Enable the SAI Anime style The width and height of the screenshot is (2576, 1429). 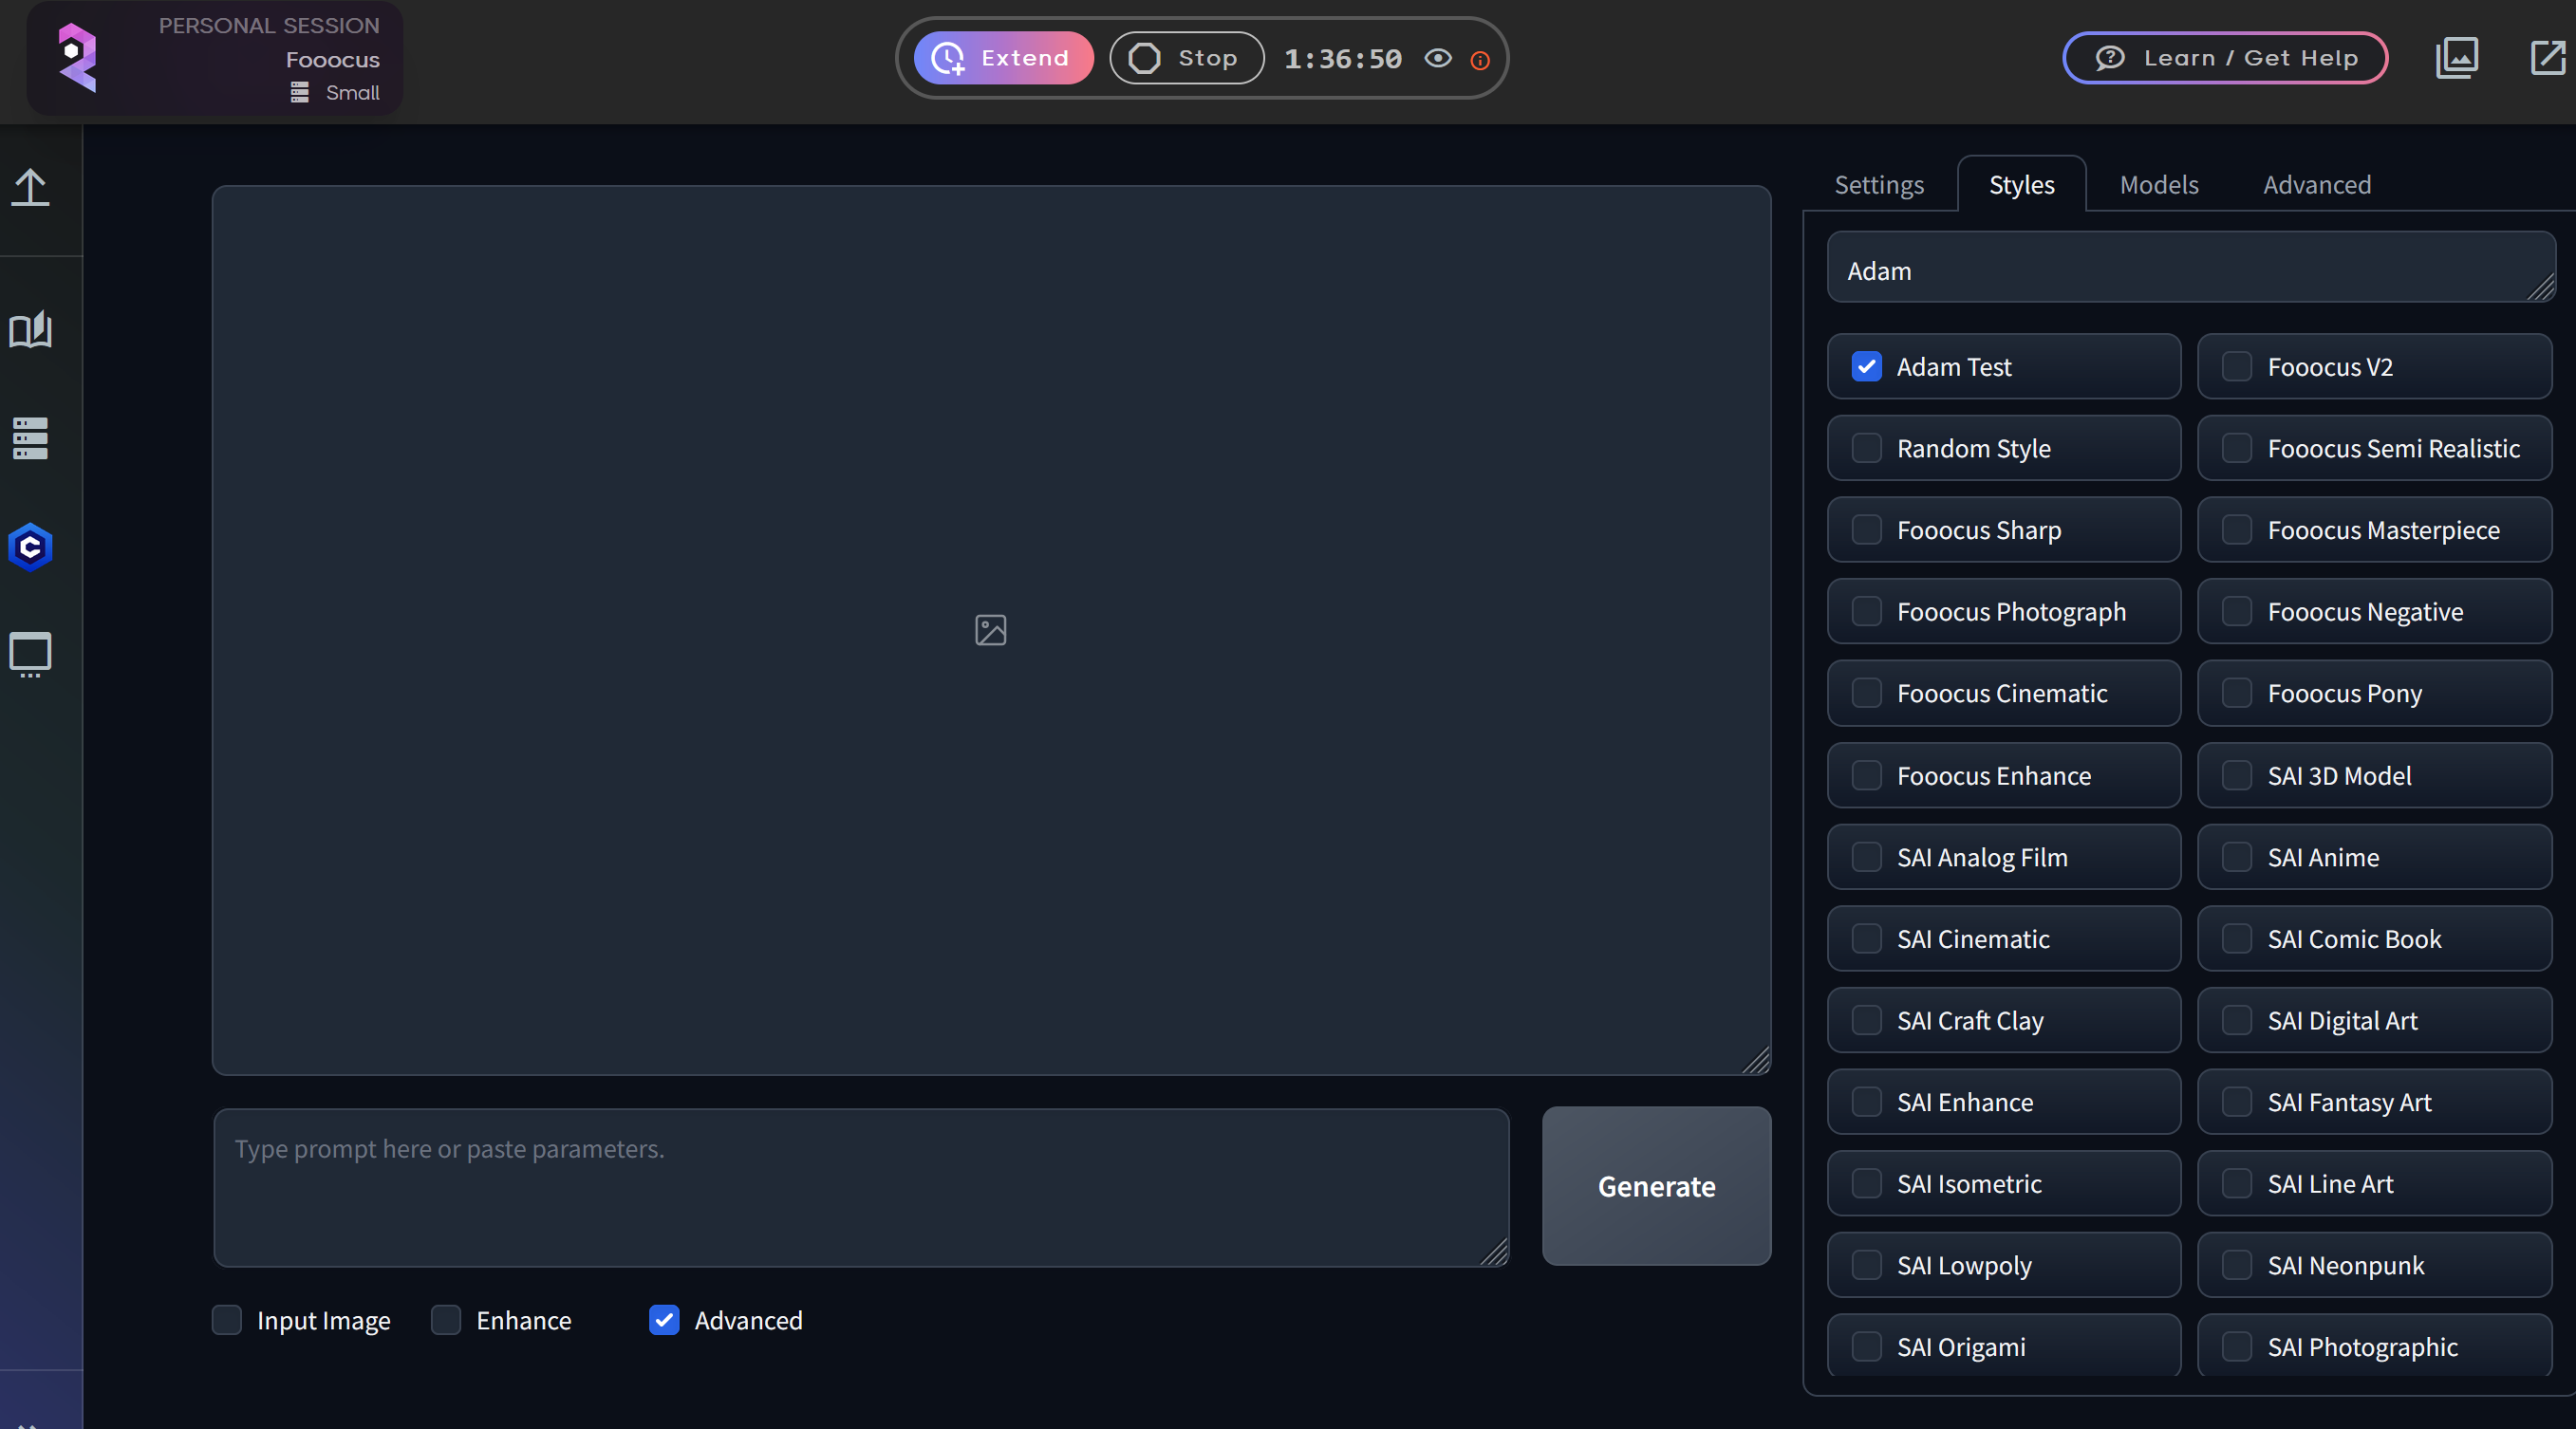(2239, 857)
